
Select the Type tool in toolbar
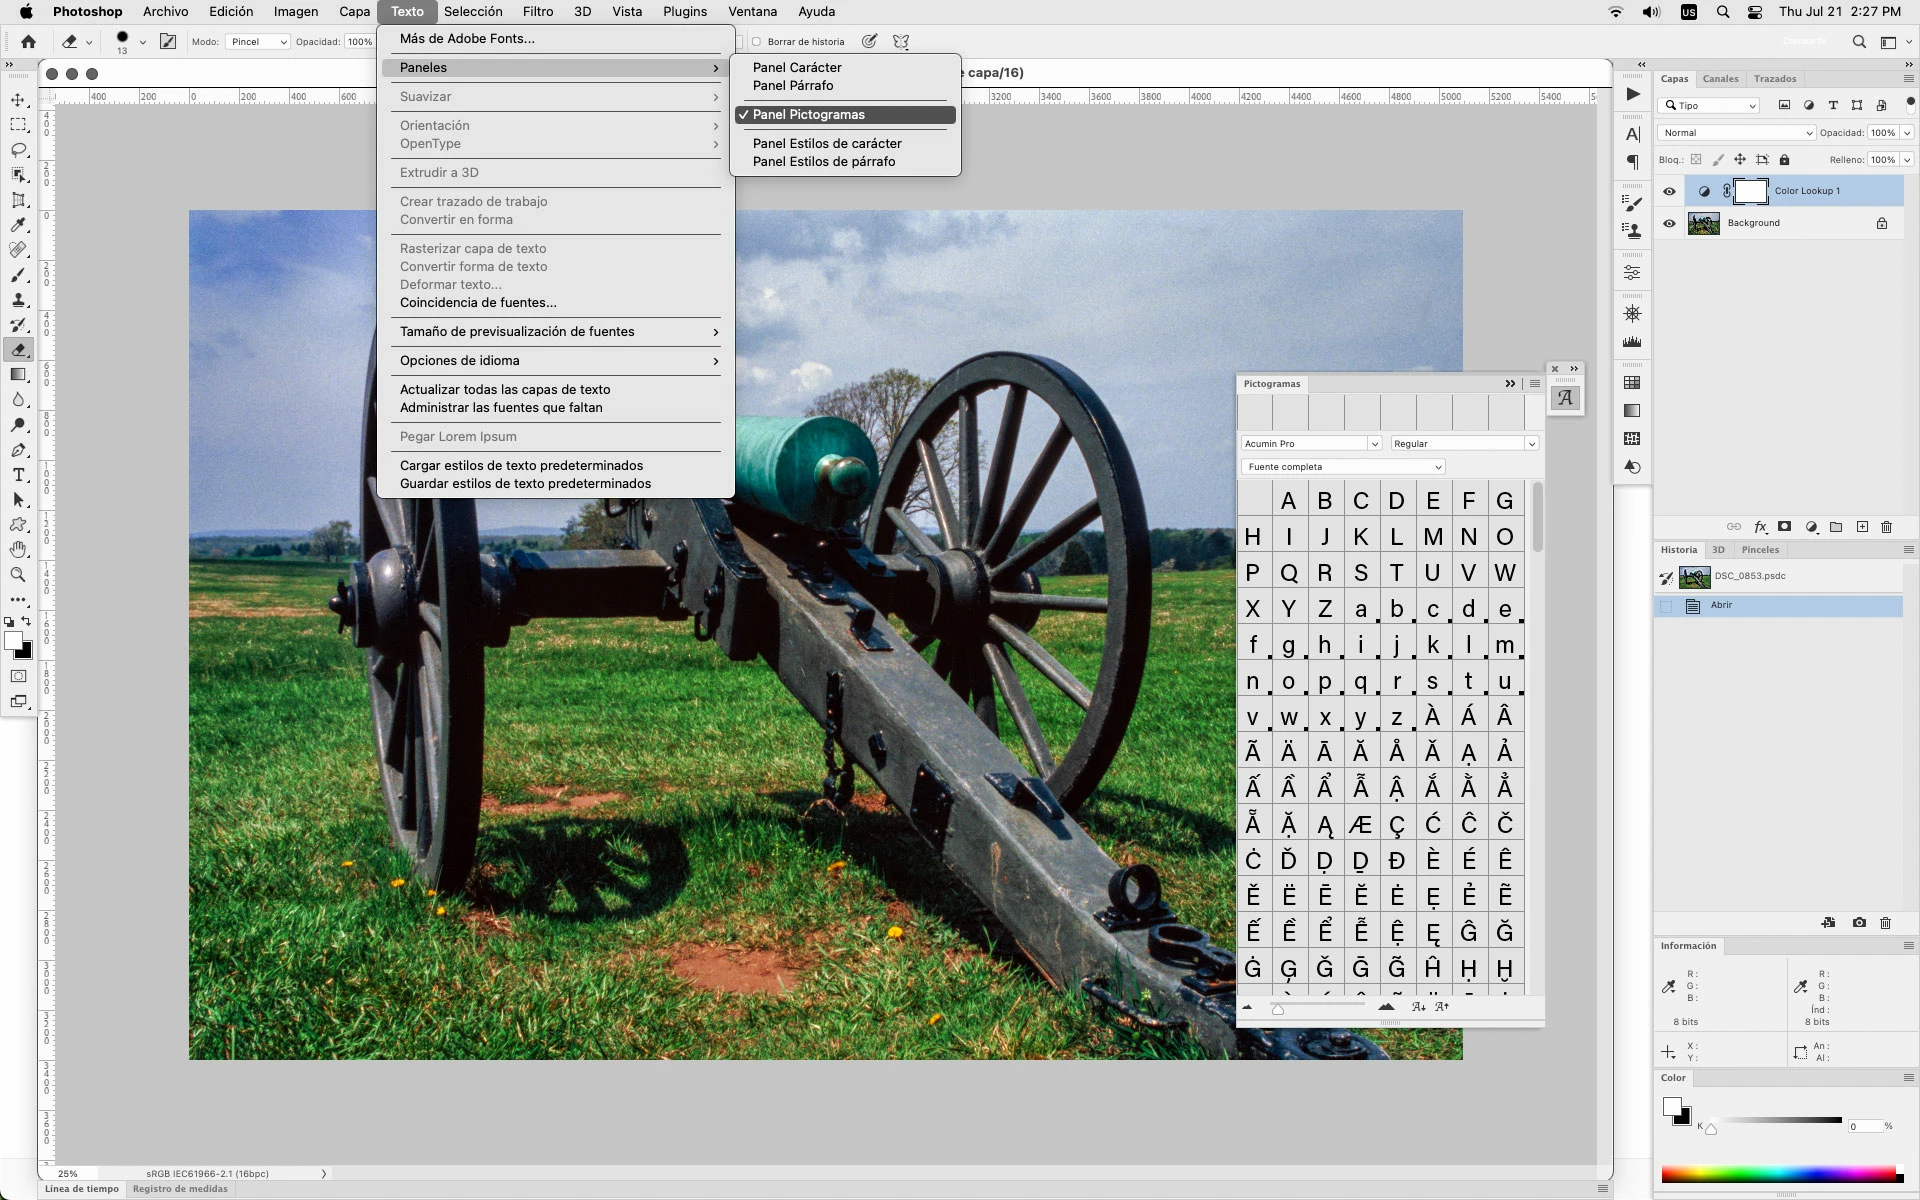coord(18,475)
